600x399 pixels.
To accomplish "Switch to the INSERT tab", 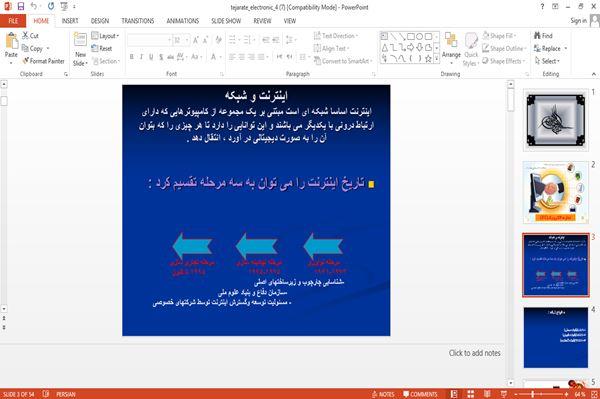I will [70, 21].
